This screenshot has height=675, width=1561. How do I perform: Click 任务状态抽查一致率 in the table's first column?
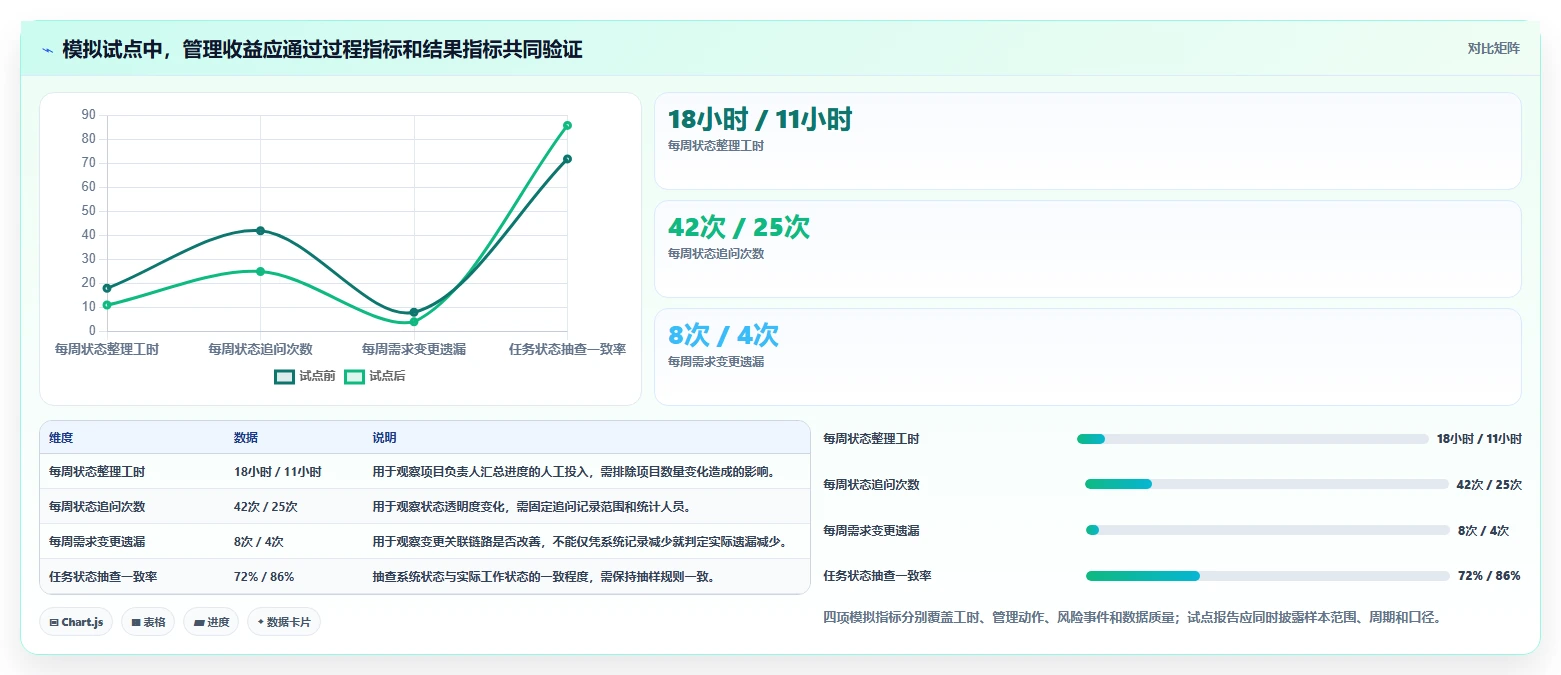pyautogui.click(x=103, y=577)
